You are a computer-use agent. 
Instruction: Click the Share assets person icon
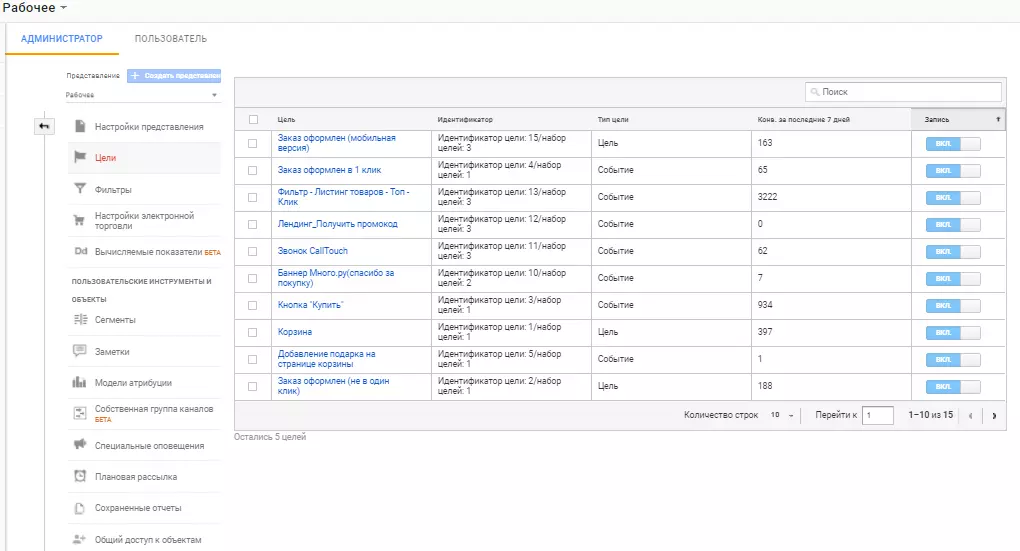(x=79, y=539)
